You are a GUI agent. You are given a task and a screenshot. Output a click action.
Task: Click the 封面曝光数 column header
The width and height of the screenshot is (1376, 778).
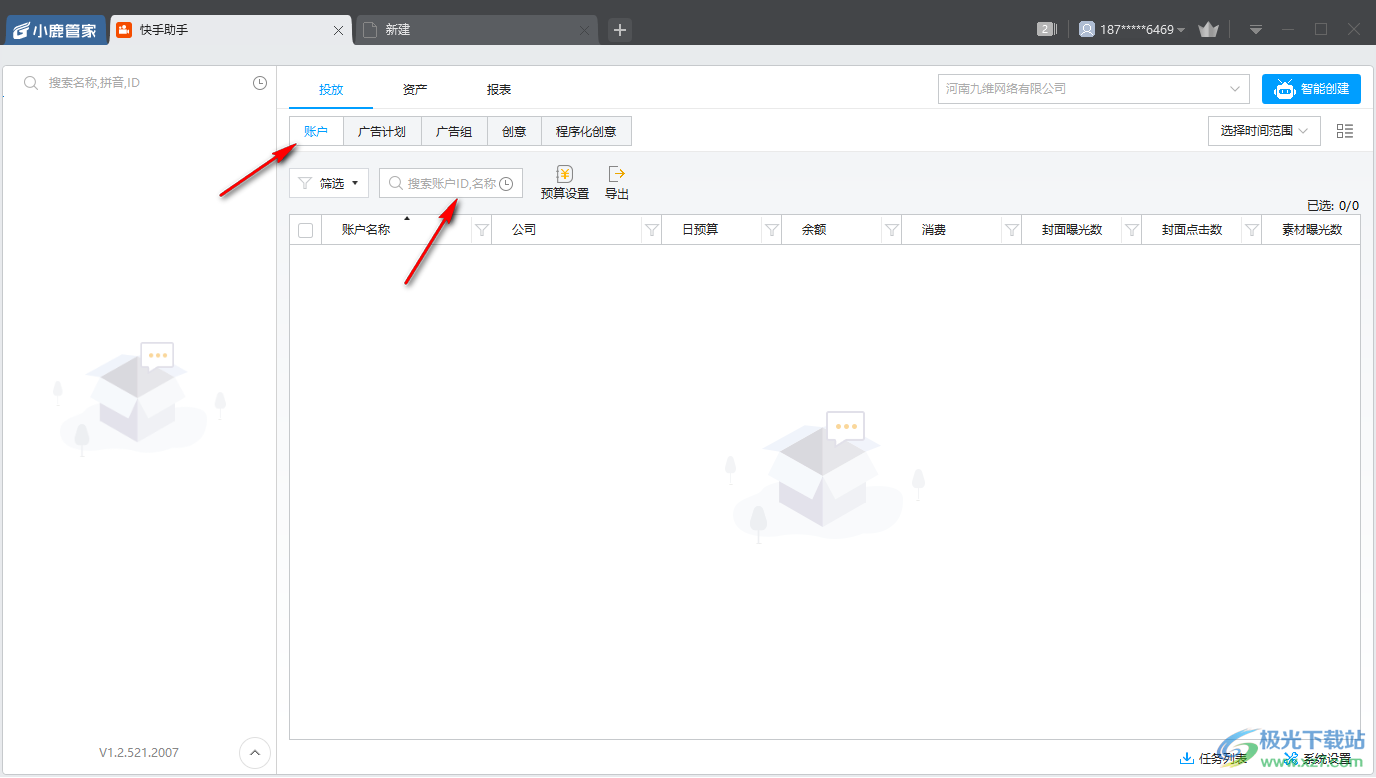(1072, 230)
